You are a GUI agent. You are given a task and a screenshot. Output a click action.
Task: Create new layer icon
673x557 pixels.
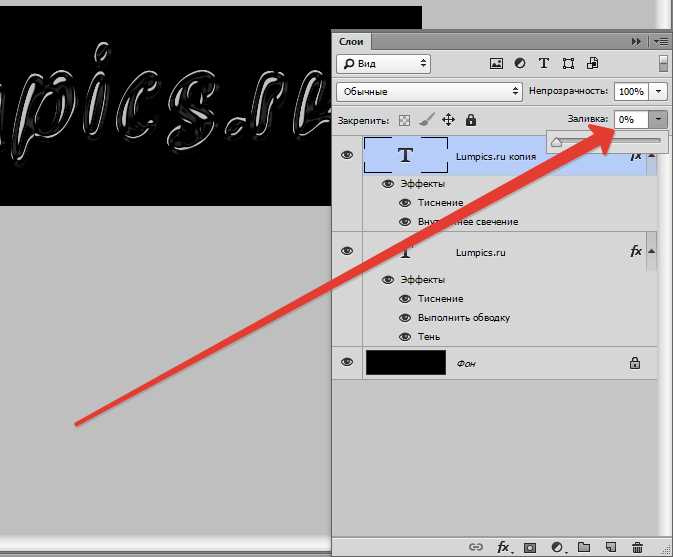610,547
